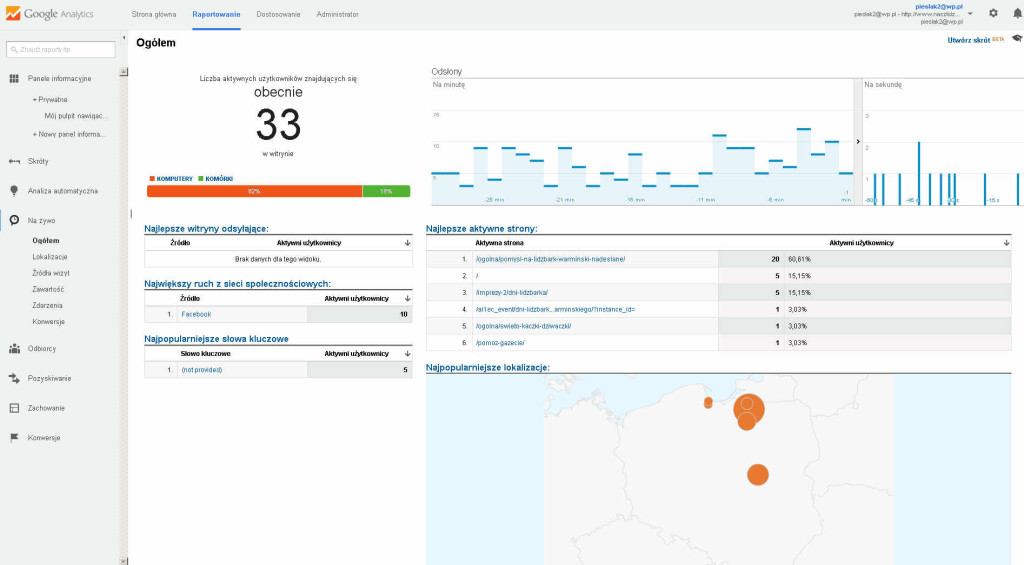Click Mój pulpit nawigacyjny item
This screenshot has width=1024, height=565.
pyautogui.click(x=76, y=116)
